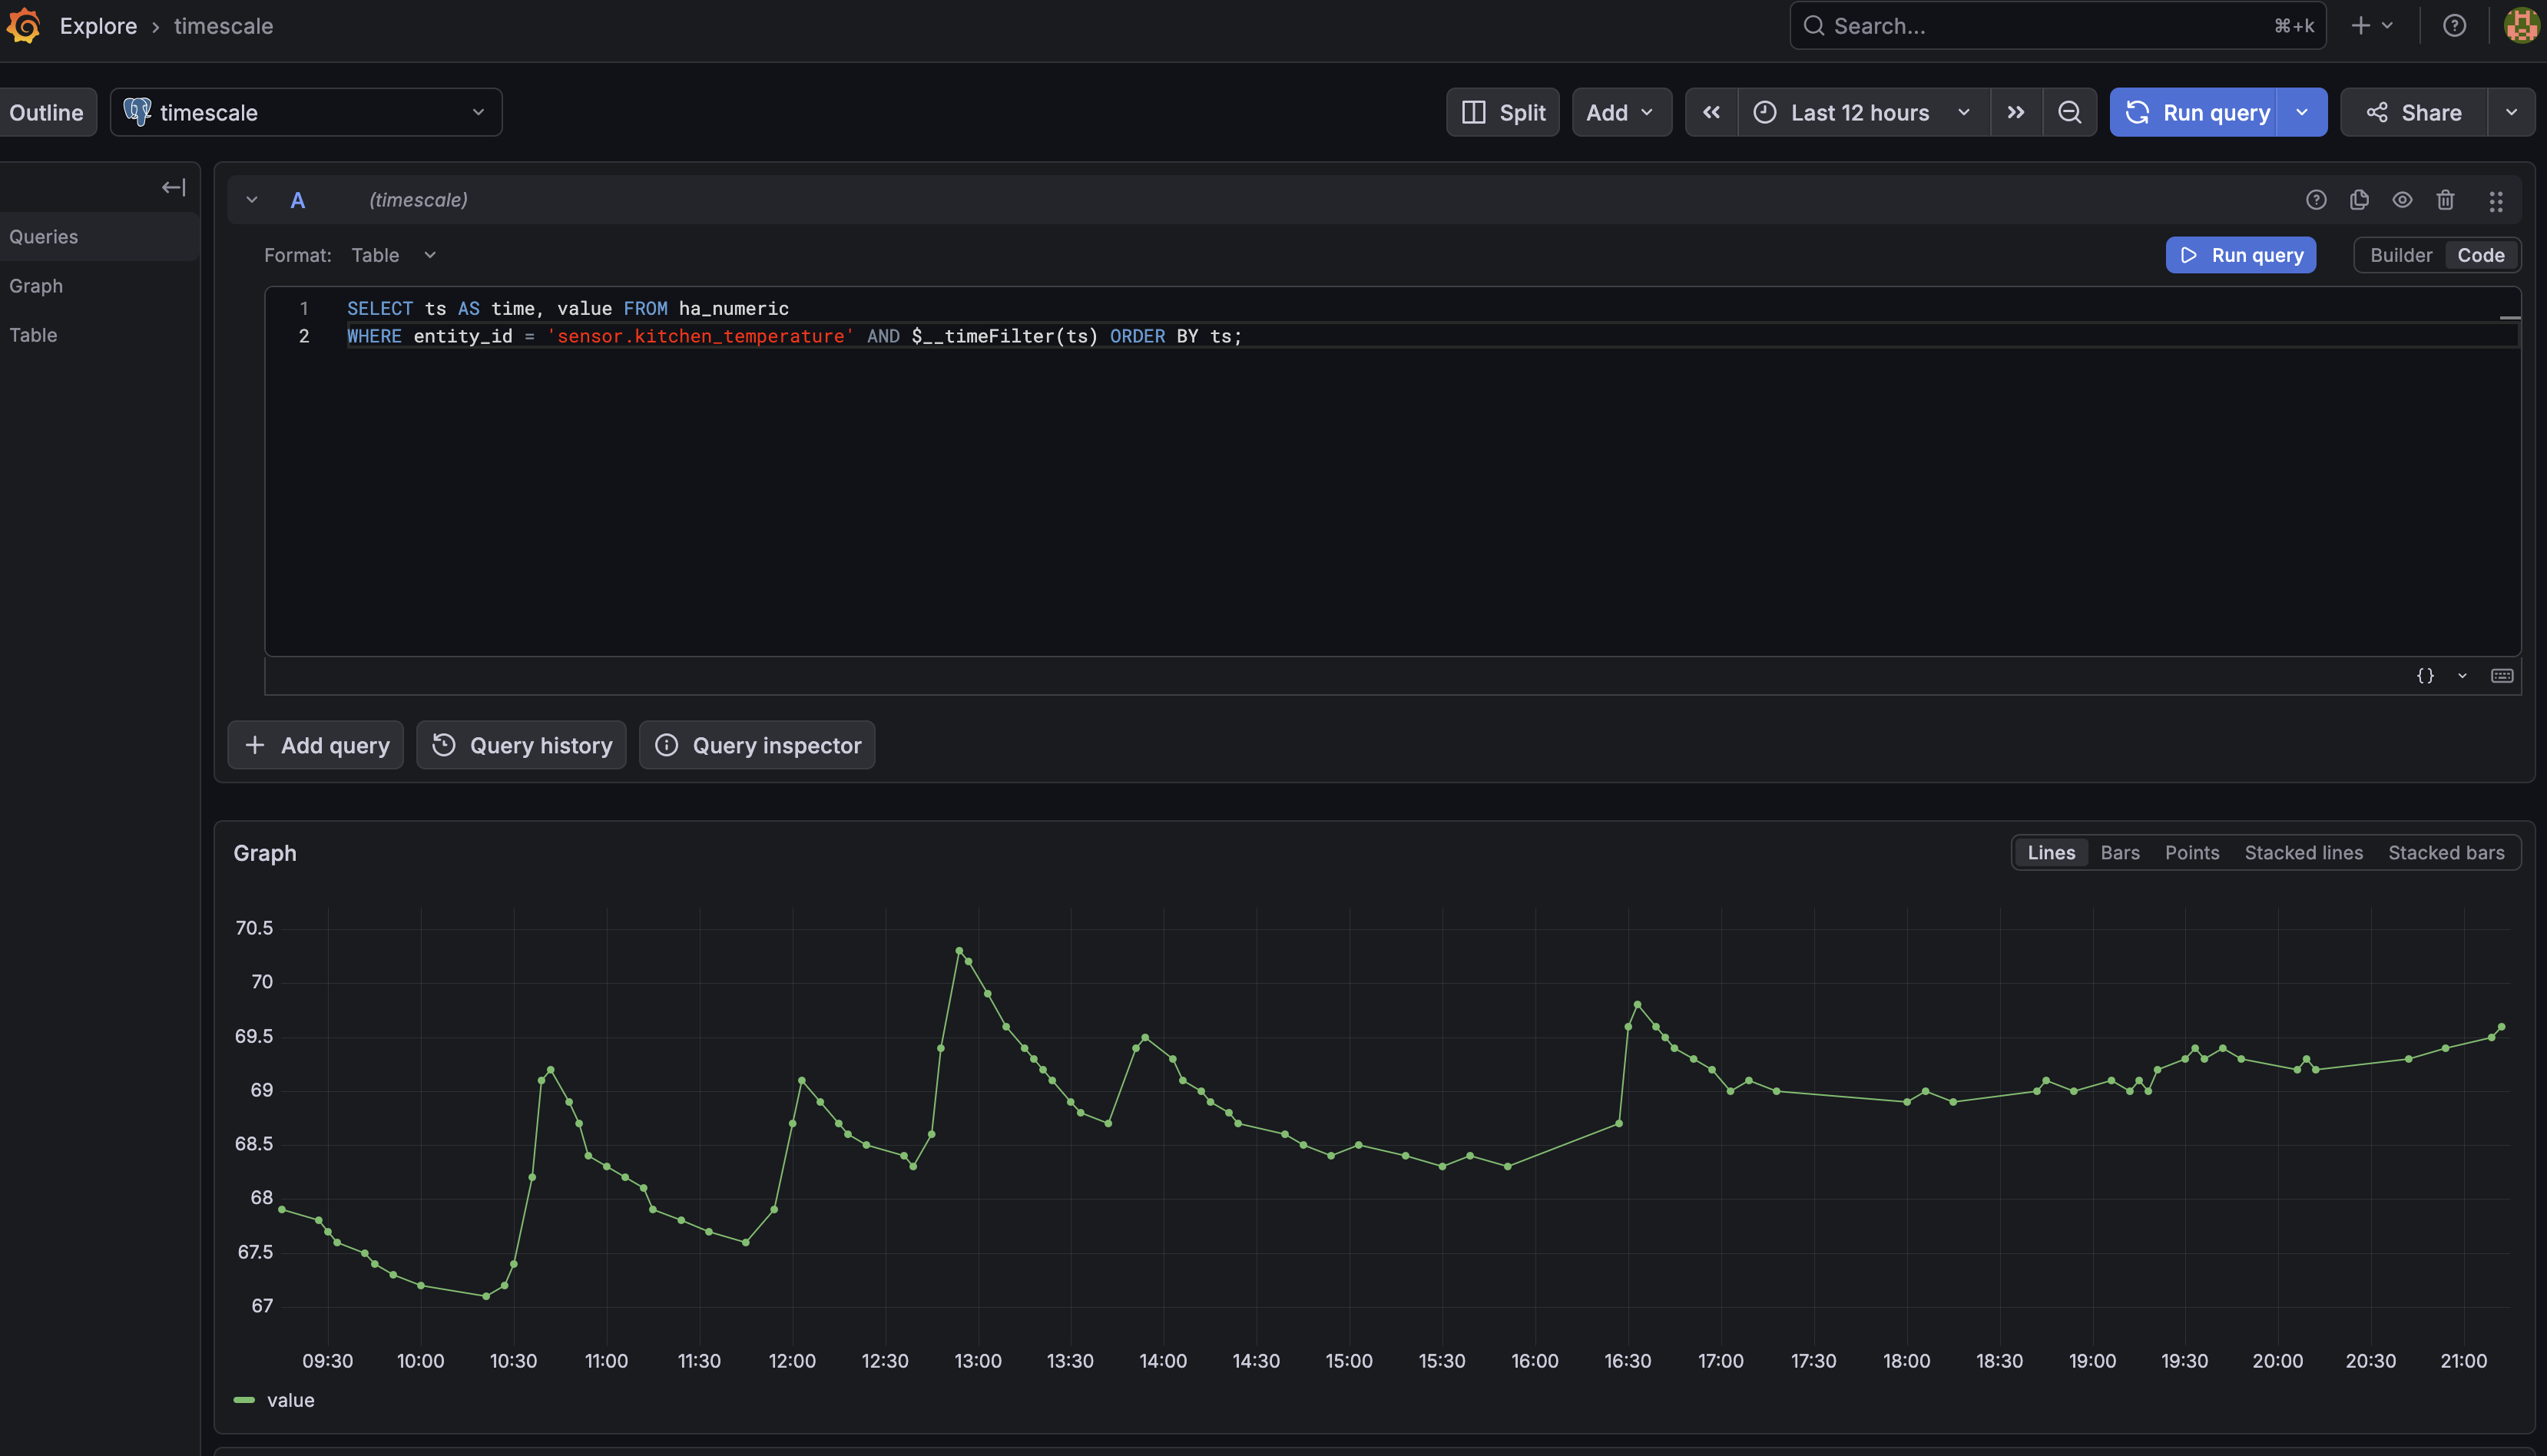Click the (timescale) label in query header
Image resolution: width=2547 pixels, height=1456 pixels.
coord(418,200)
